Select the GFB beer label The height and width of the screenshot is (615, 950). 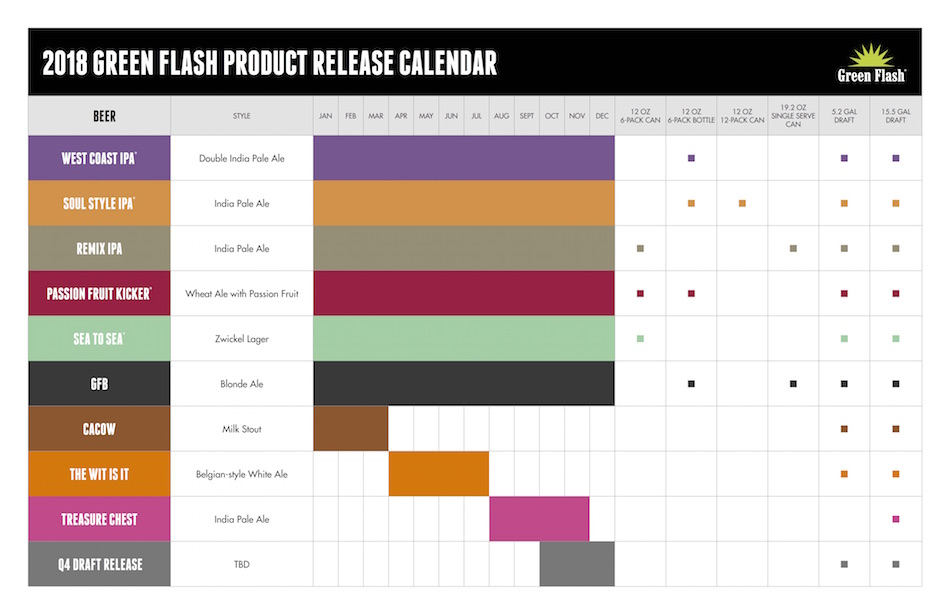coord(99,384)
